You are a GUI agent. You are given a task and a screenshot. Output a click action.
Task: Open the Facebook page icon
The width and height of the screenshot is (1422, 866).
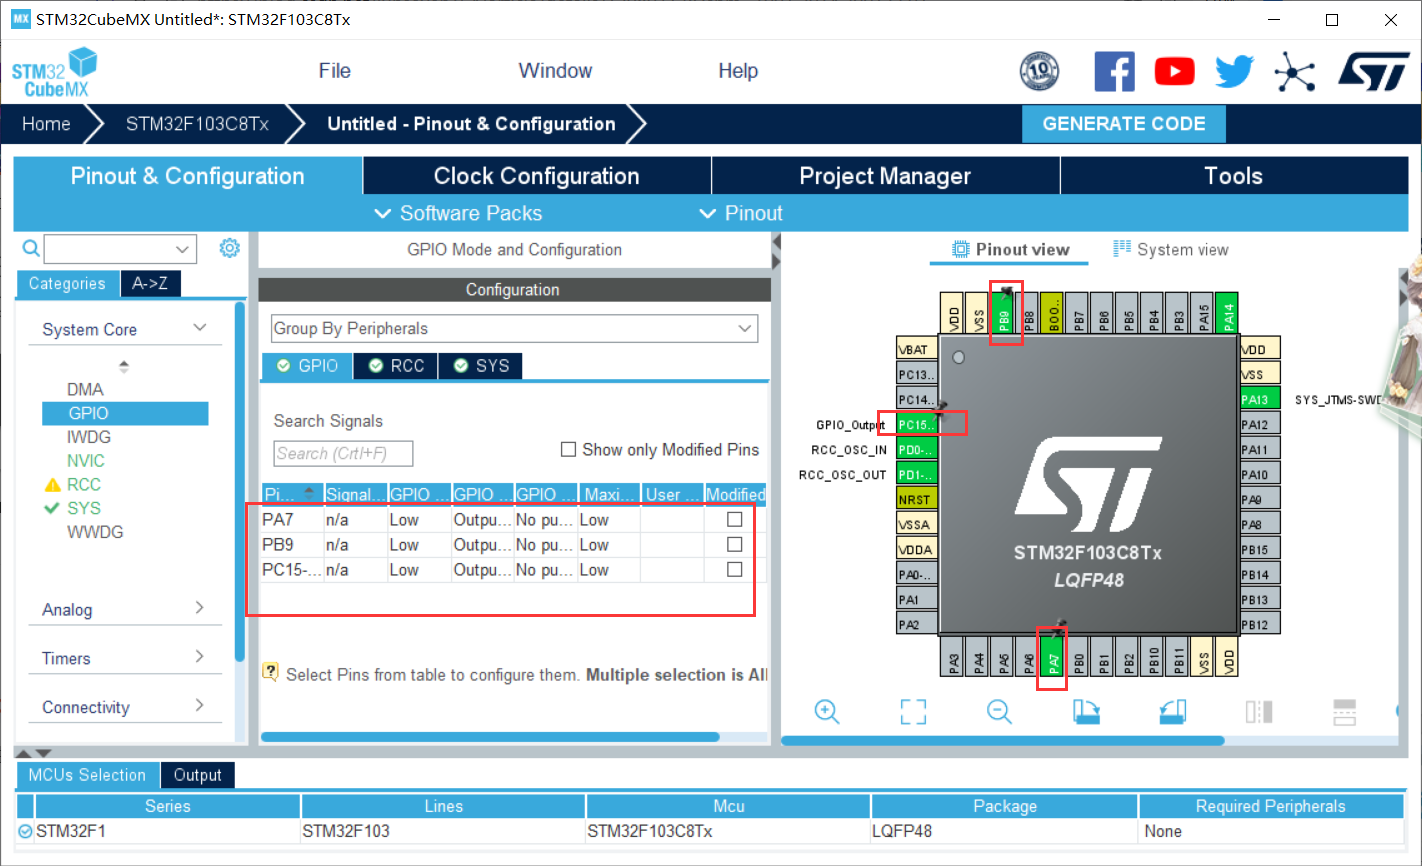[1114, 71]
